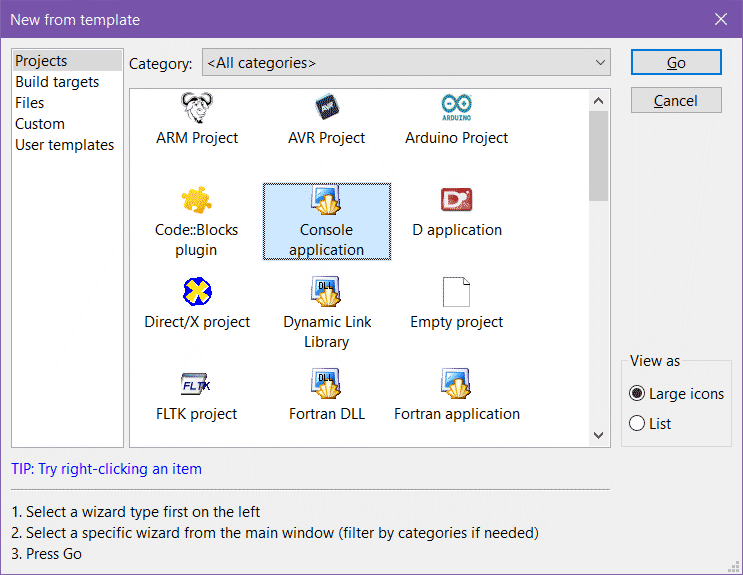This screenshot has height=575, width=743.
Task: Choose the Direct/X project icon
Action: click(197, 292)
